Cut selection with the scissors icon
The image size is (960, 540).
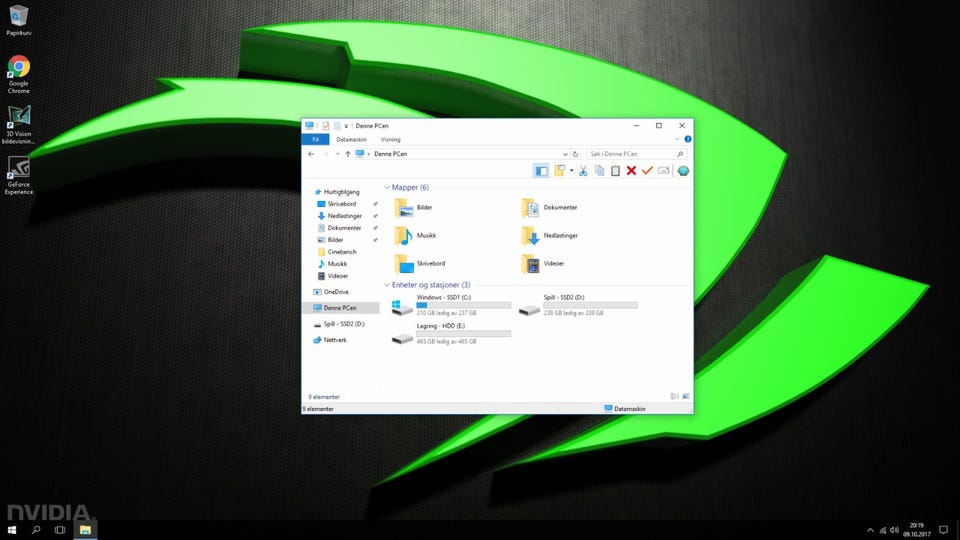(x=583, y=171)
